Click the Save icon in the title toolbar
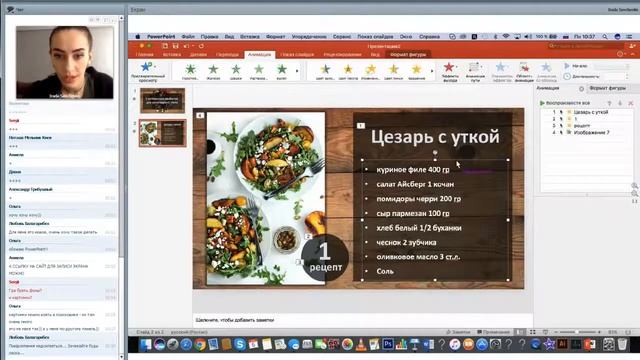The width and height of the screenshot is (640, 360). (175, 46)
